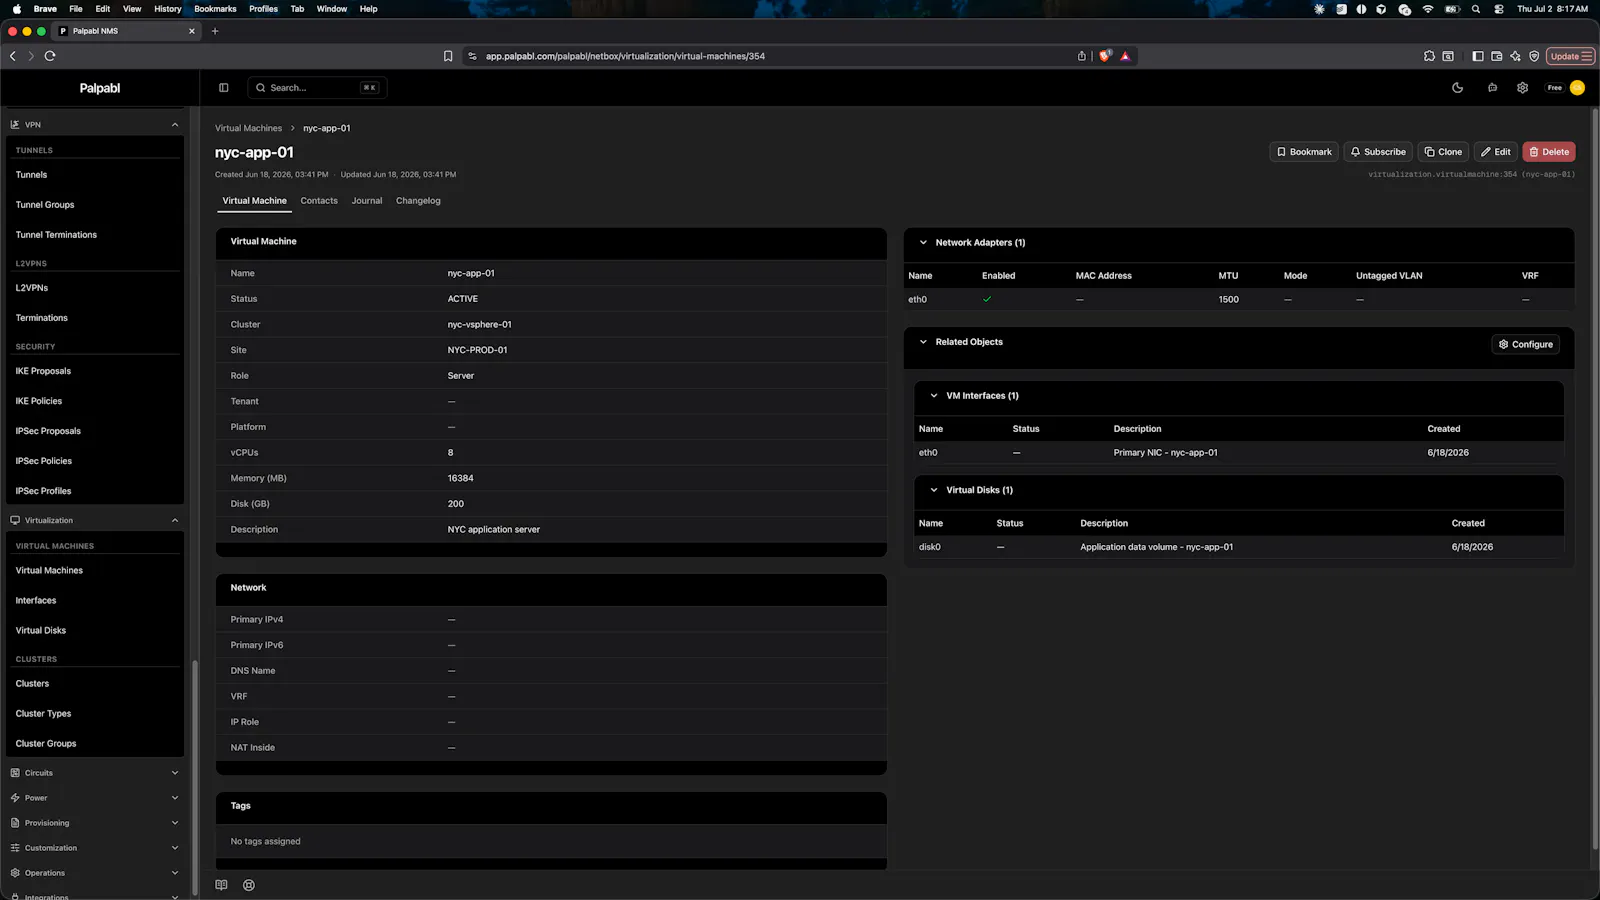The image size is (1600, 900).
Task: Open the settings gear in top bar
Action: pos(1522,88)
